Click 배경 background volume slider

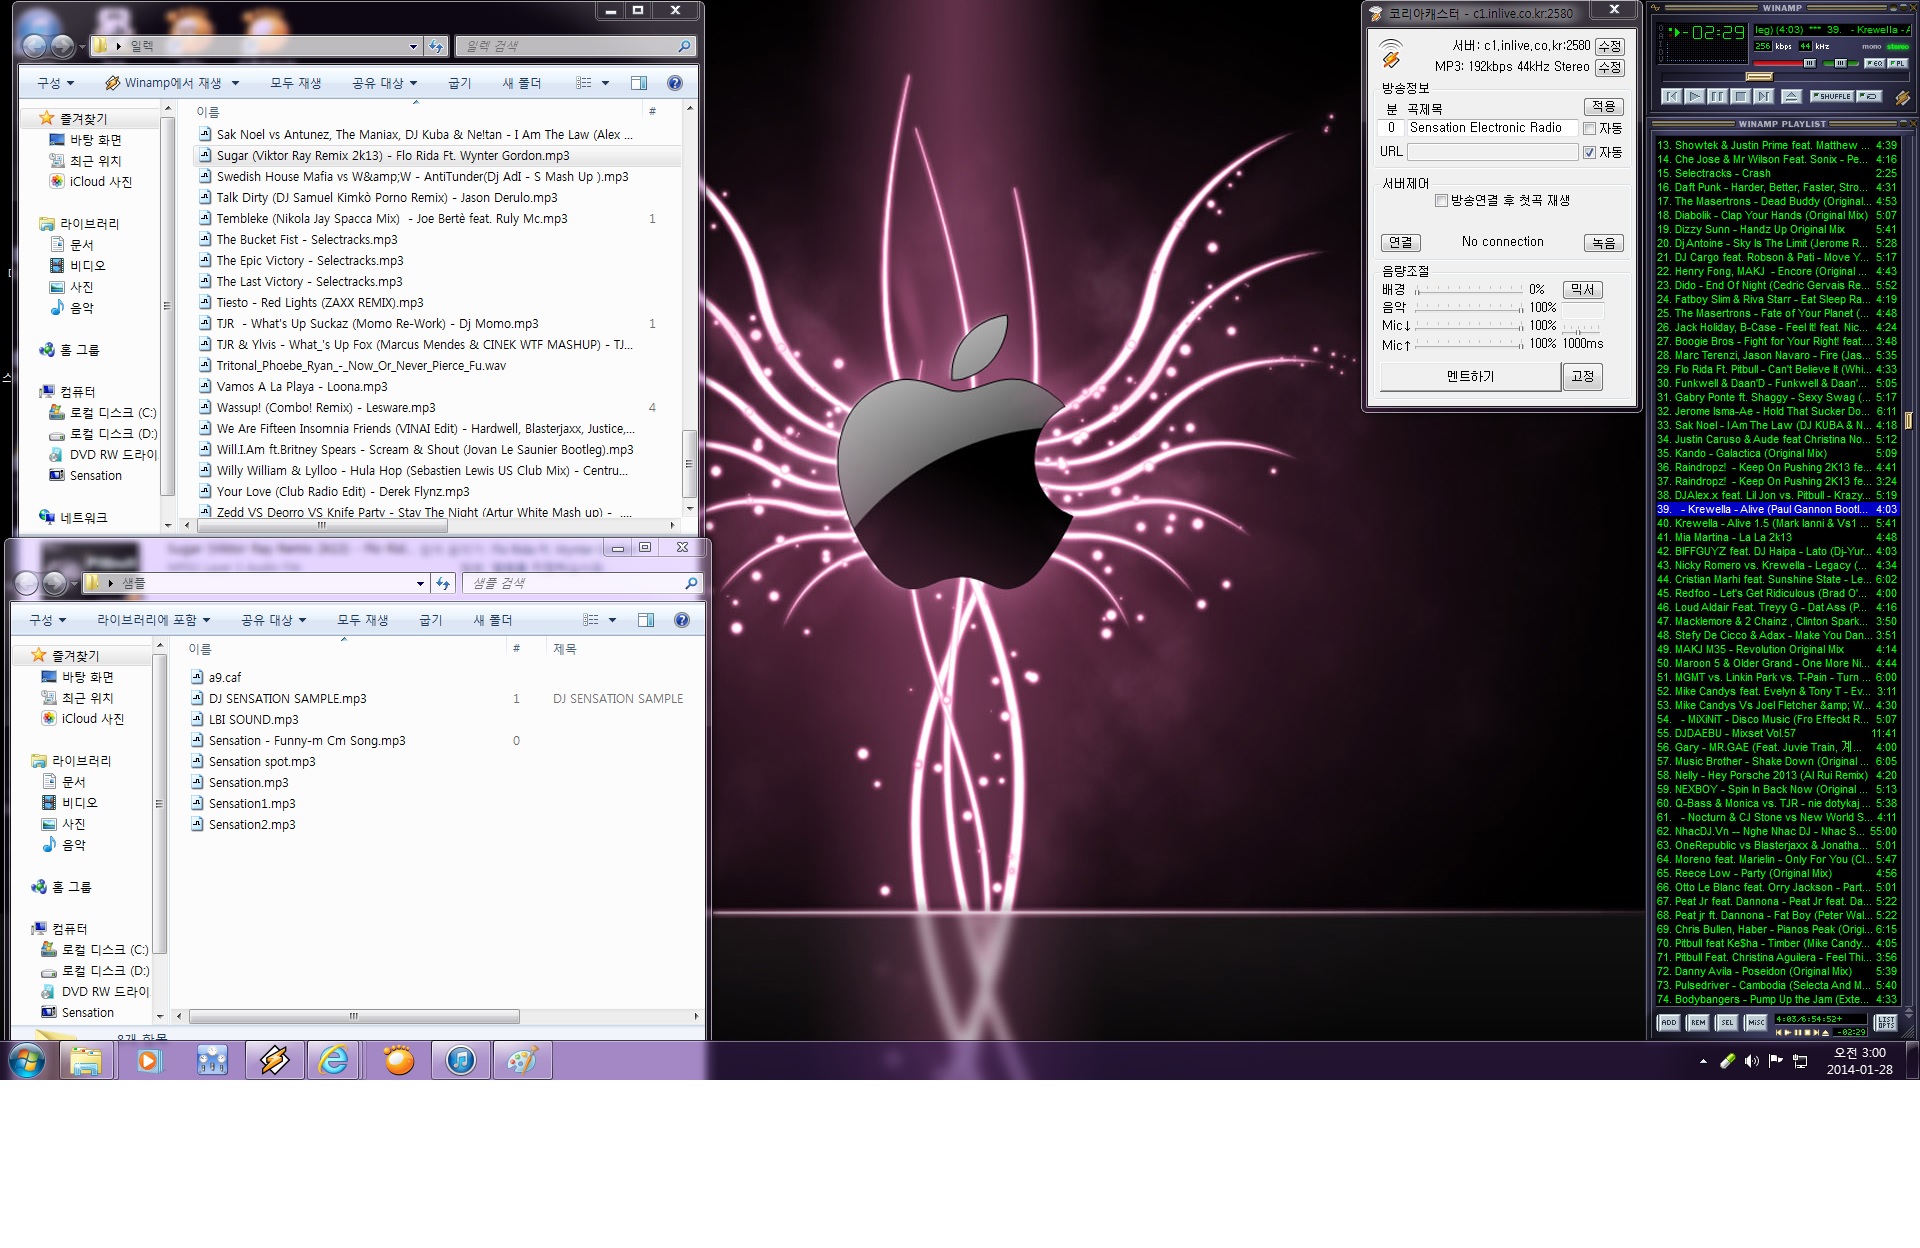point(1468,290)
